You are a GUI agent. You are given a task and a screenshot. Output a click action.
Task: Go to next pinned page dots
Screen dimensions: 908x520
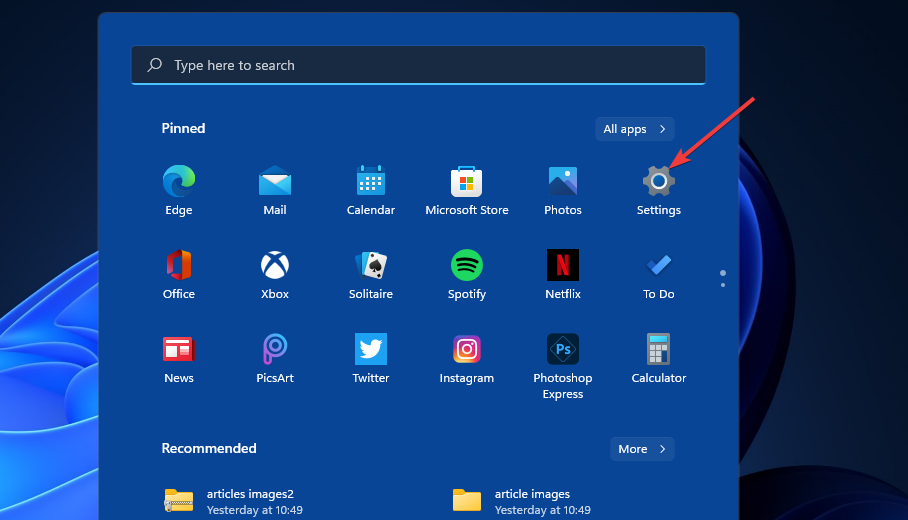723,279
